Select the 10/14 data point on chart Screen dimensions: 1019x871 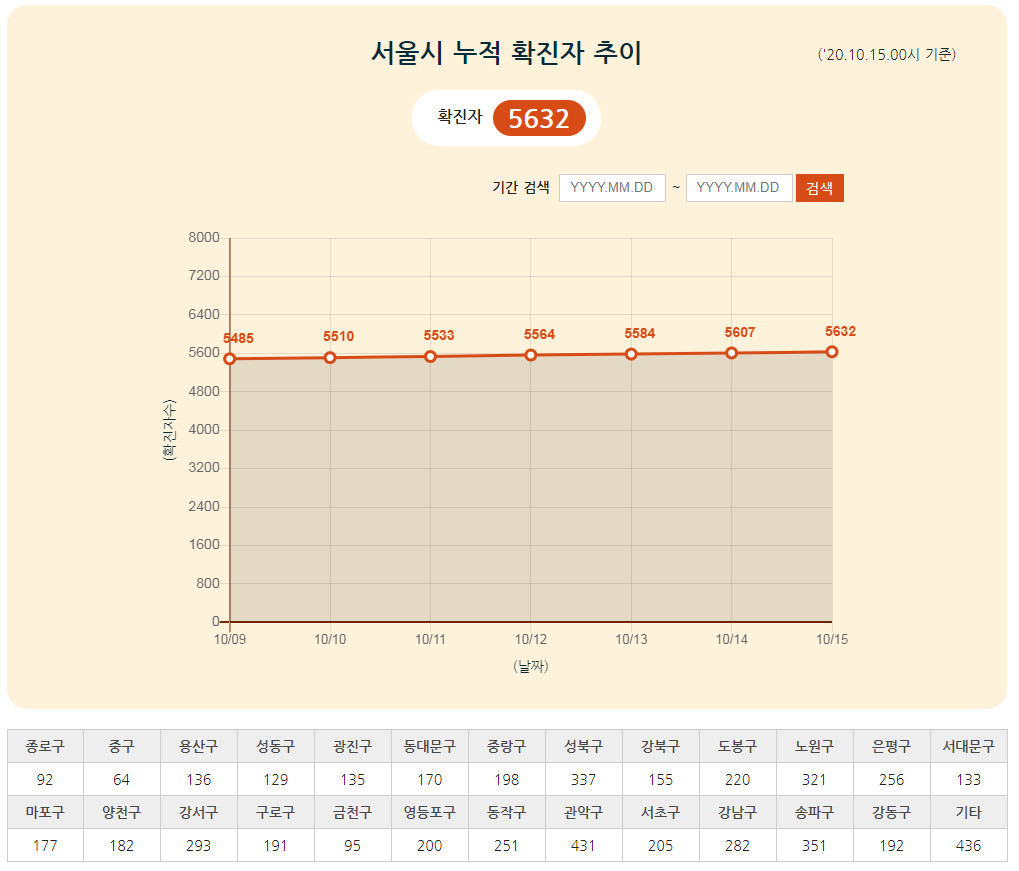(x=732, y=353)
